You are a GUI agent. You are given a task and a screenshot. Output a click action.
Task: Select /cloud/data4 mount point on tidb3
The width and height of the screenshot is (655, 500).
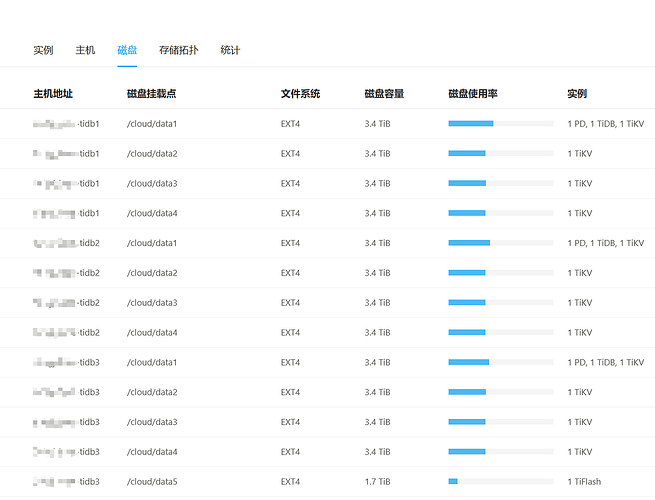click(152, 452)
